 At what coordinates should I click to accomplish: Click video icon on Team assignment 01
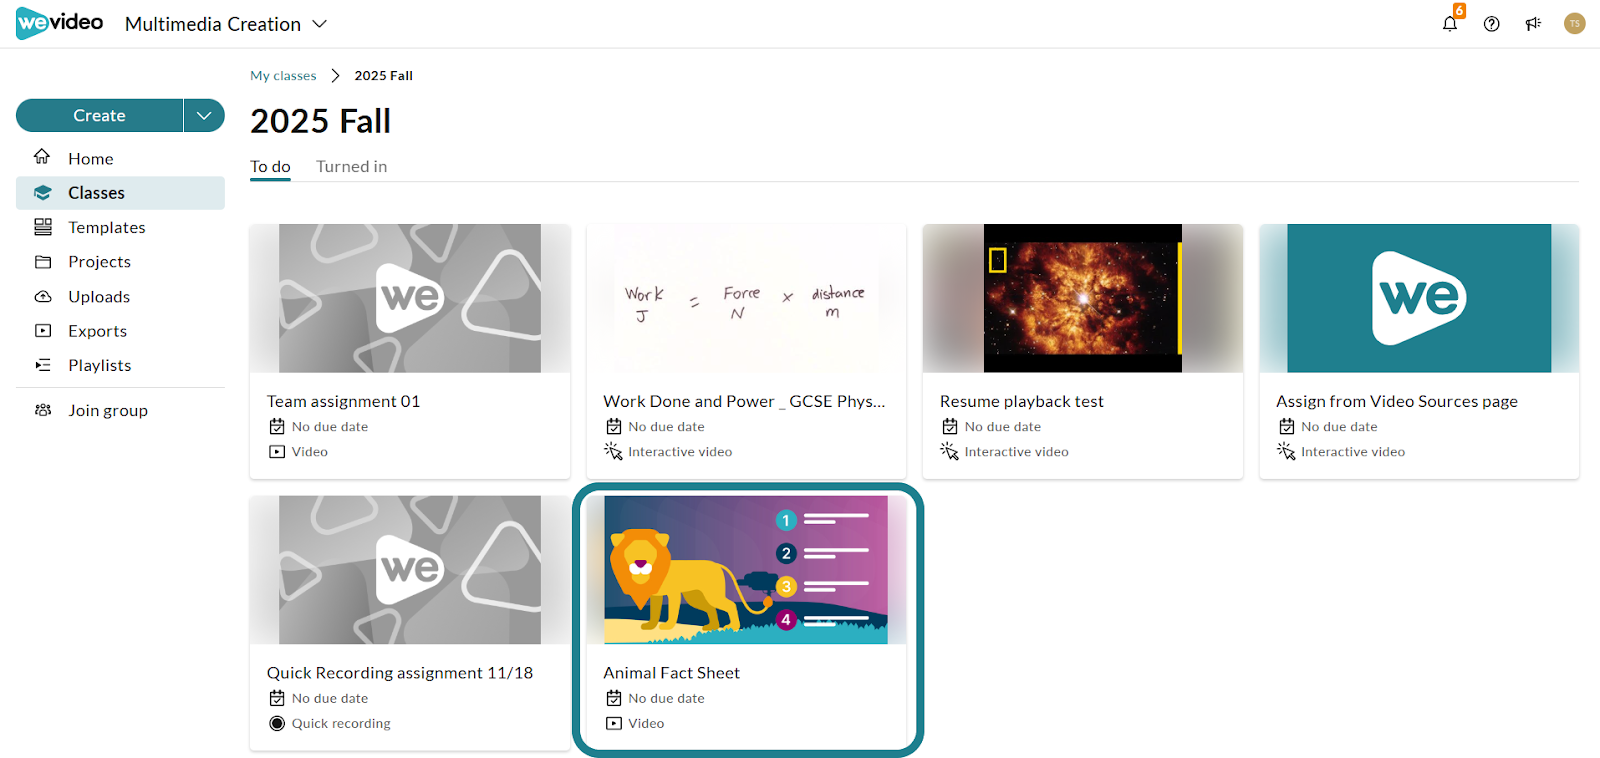coord(277,452)
